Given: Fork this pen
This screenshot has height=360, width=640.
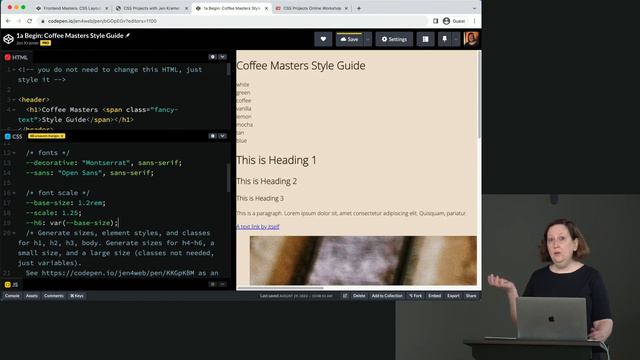Looking at the screenshot, I should click(x=416, y=296).
